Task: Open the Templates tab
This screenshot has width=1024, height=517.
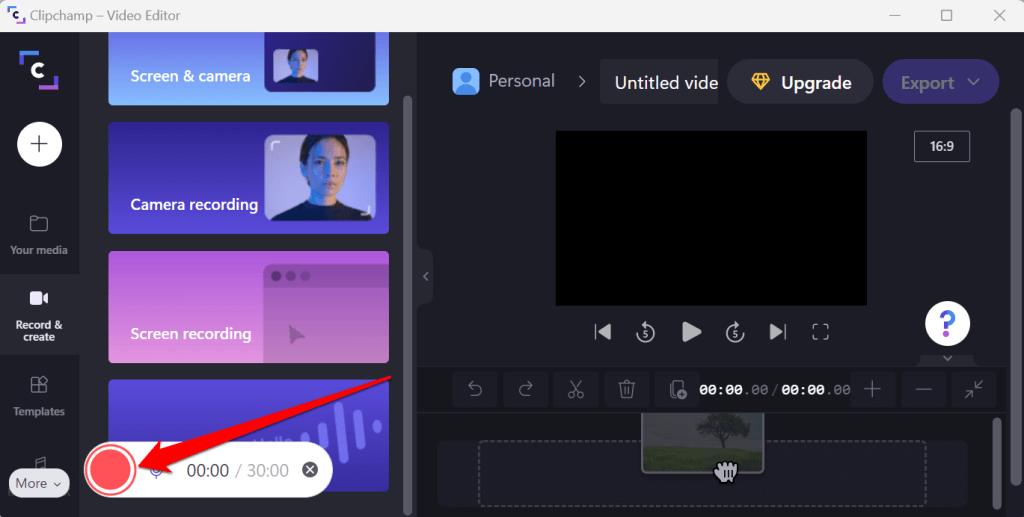Action: pyautogui.click(x=39, y=396)
